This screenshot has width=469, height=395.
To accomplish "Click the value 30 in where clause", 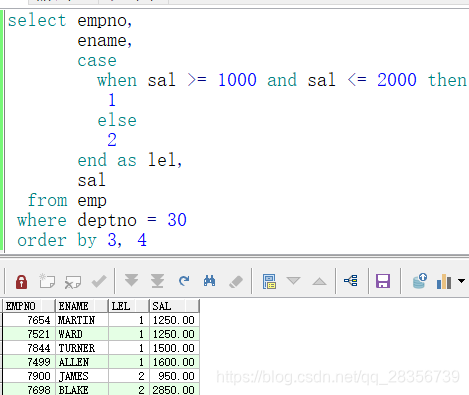I will click(x=177, y=220).
